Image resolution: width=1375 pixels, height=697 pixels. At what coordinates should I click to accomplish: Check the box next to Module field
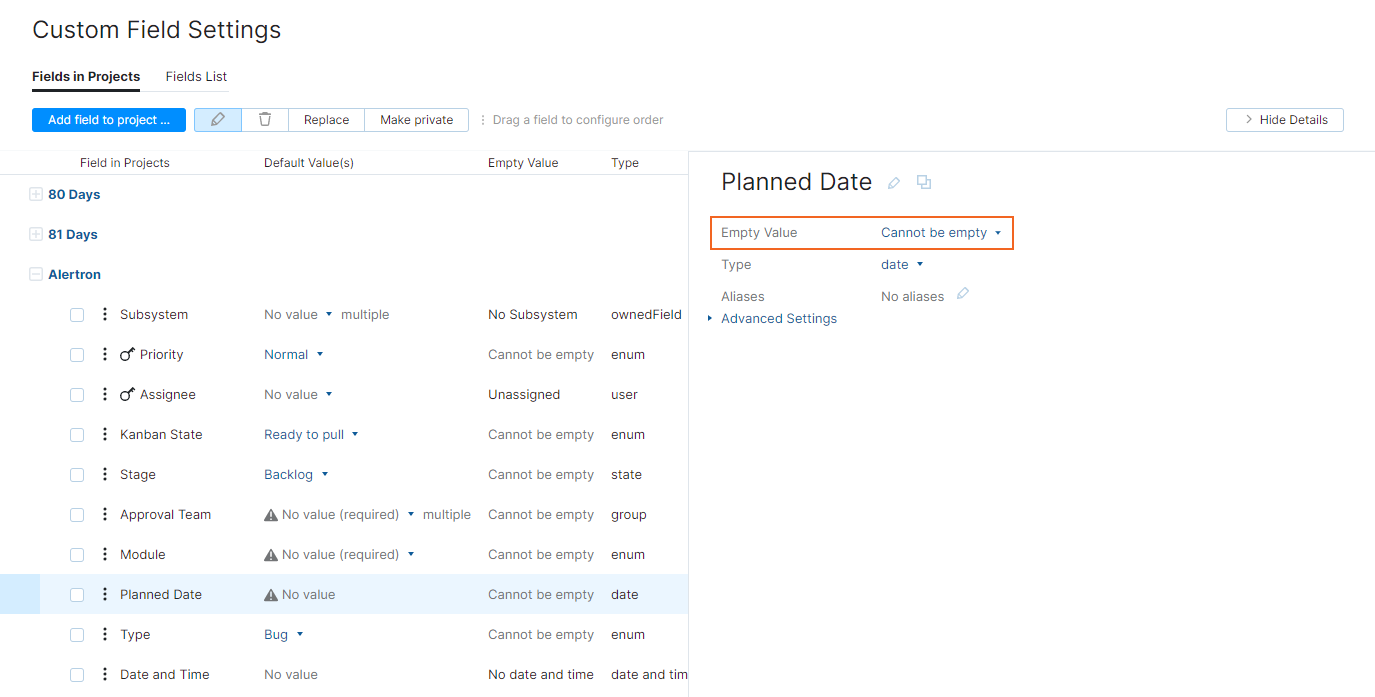[x=77, y=555]
